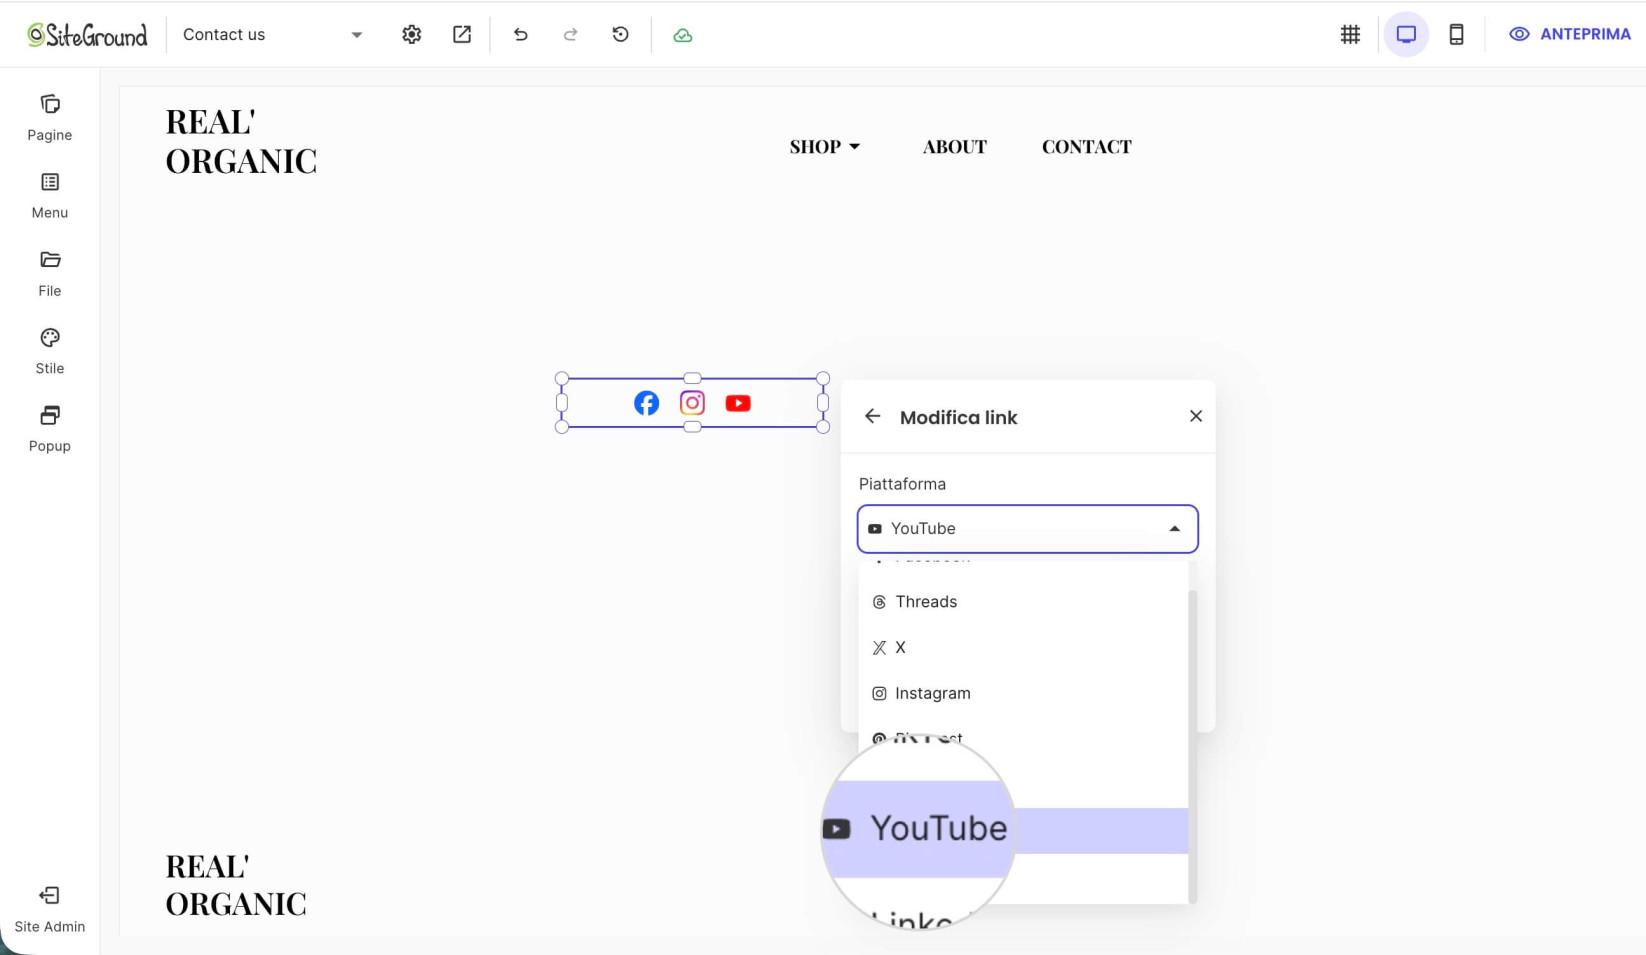
Task: Open the Popup panel in sidebar
Action: (x=49, y=430)
